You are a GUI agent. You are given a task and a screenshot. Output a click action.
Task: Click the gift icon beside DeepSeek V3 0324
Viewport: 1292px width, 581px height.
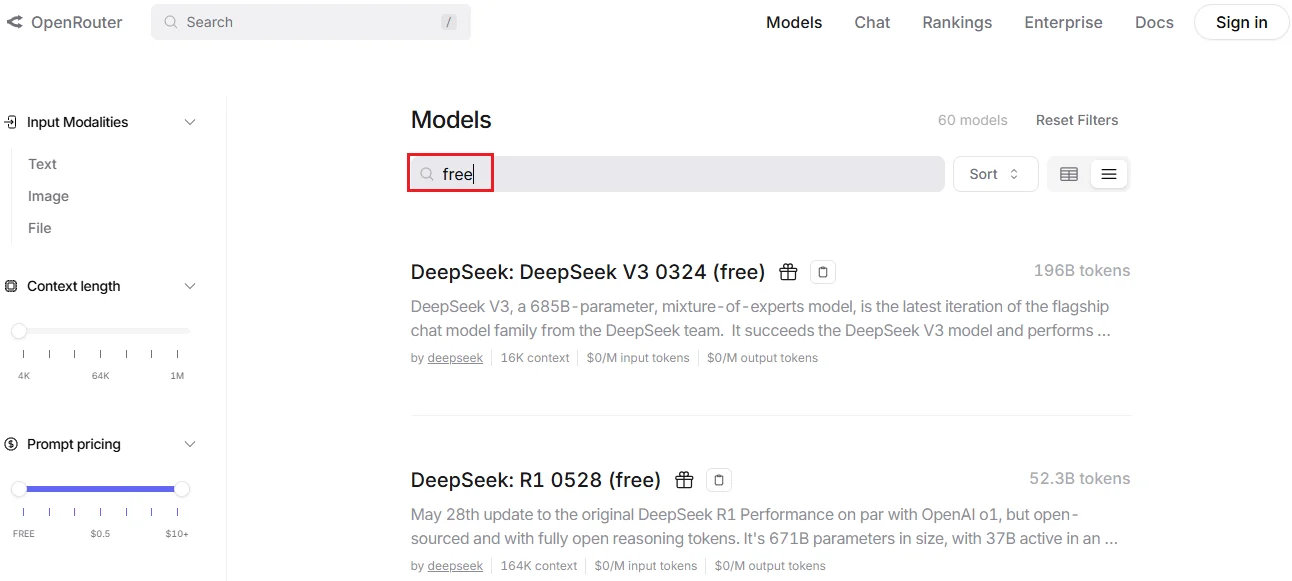(x=788, y=272)
